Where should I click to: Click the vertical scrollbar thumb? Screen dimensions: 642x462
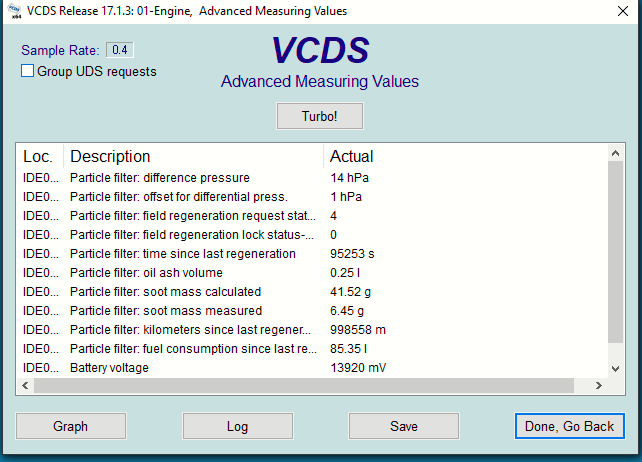[615, 252]
